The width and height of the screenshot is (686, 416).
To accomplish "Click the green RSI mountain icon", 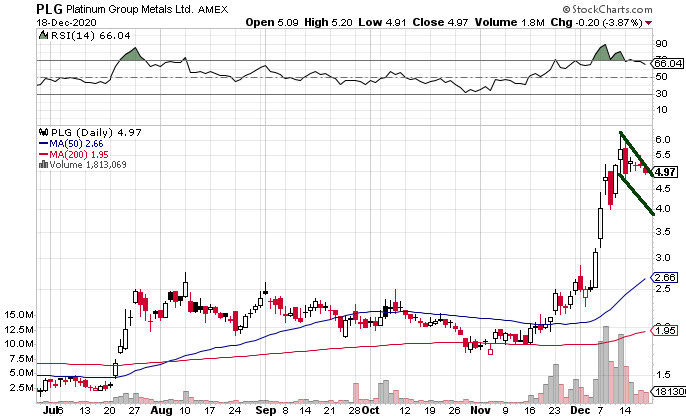I will (x=43, y=35).
